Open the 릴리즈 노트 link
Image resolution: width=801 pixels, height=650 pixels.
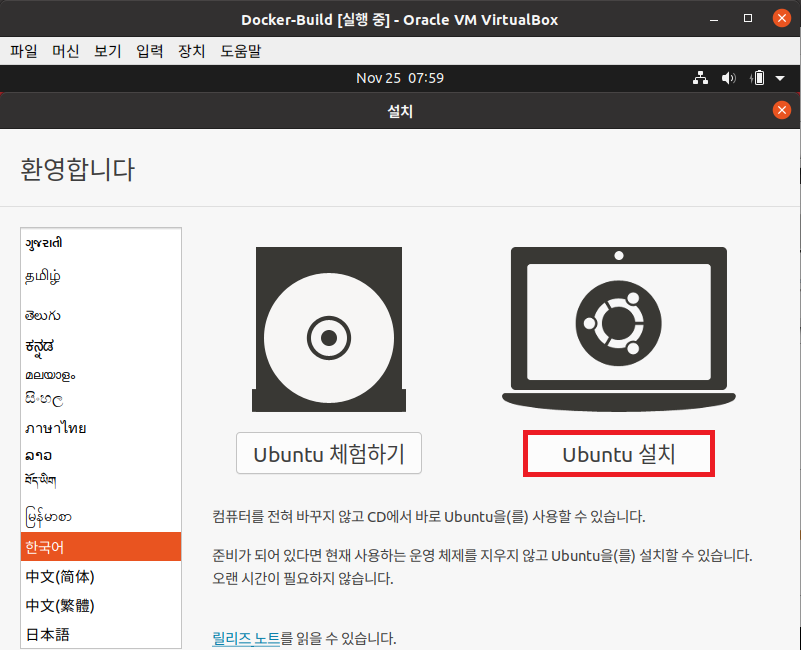(x=246, y=638)
